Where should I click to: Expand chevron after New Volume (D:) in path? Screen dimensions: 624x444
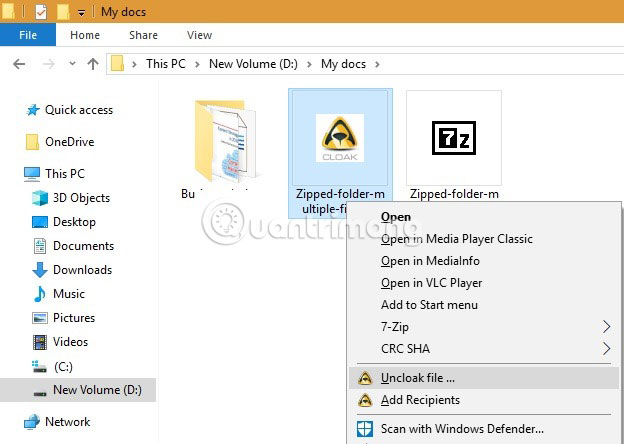click(x=309, y=64)
